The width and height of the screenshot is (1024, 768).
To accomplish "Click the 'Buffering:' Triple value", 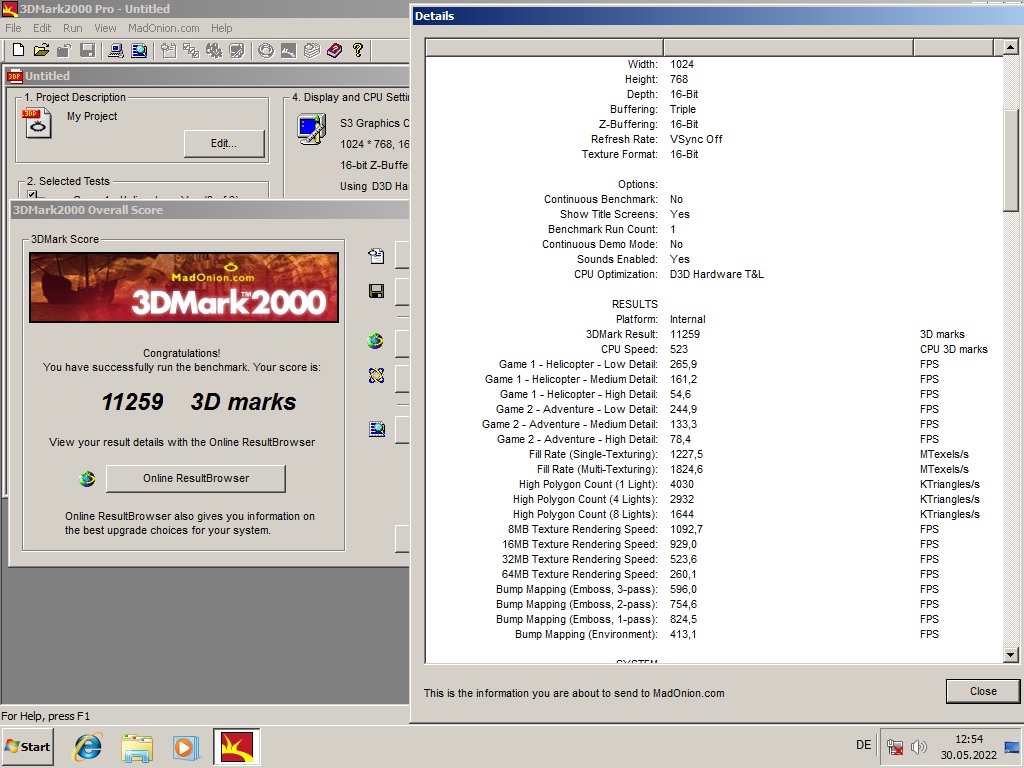I will tap(682, 109).
